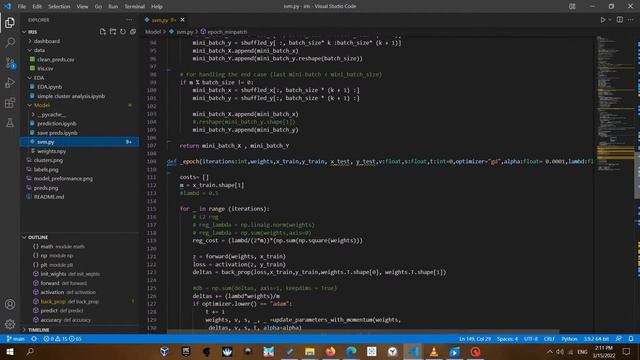Customize layout icon in title bar

click(x=572, y=6)
